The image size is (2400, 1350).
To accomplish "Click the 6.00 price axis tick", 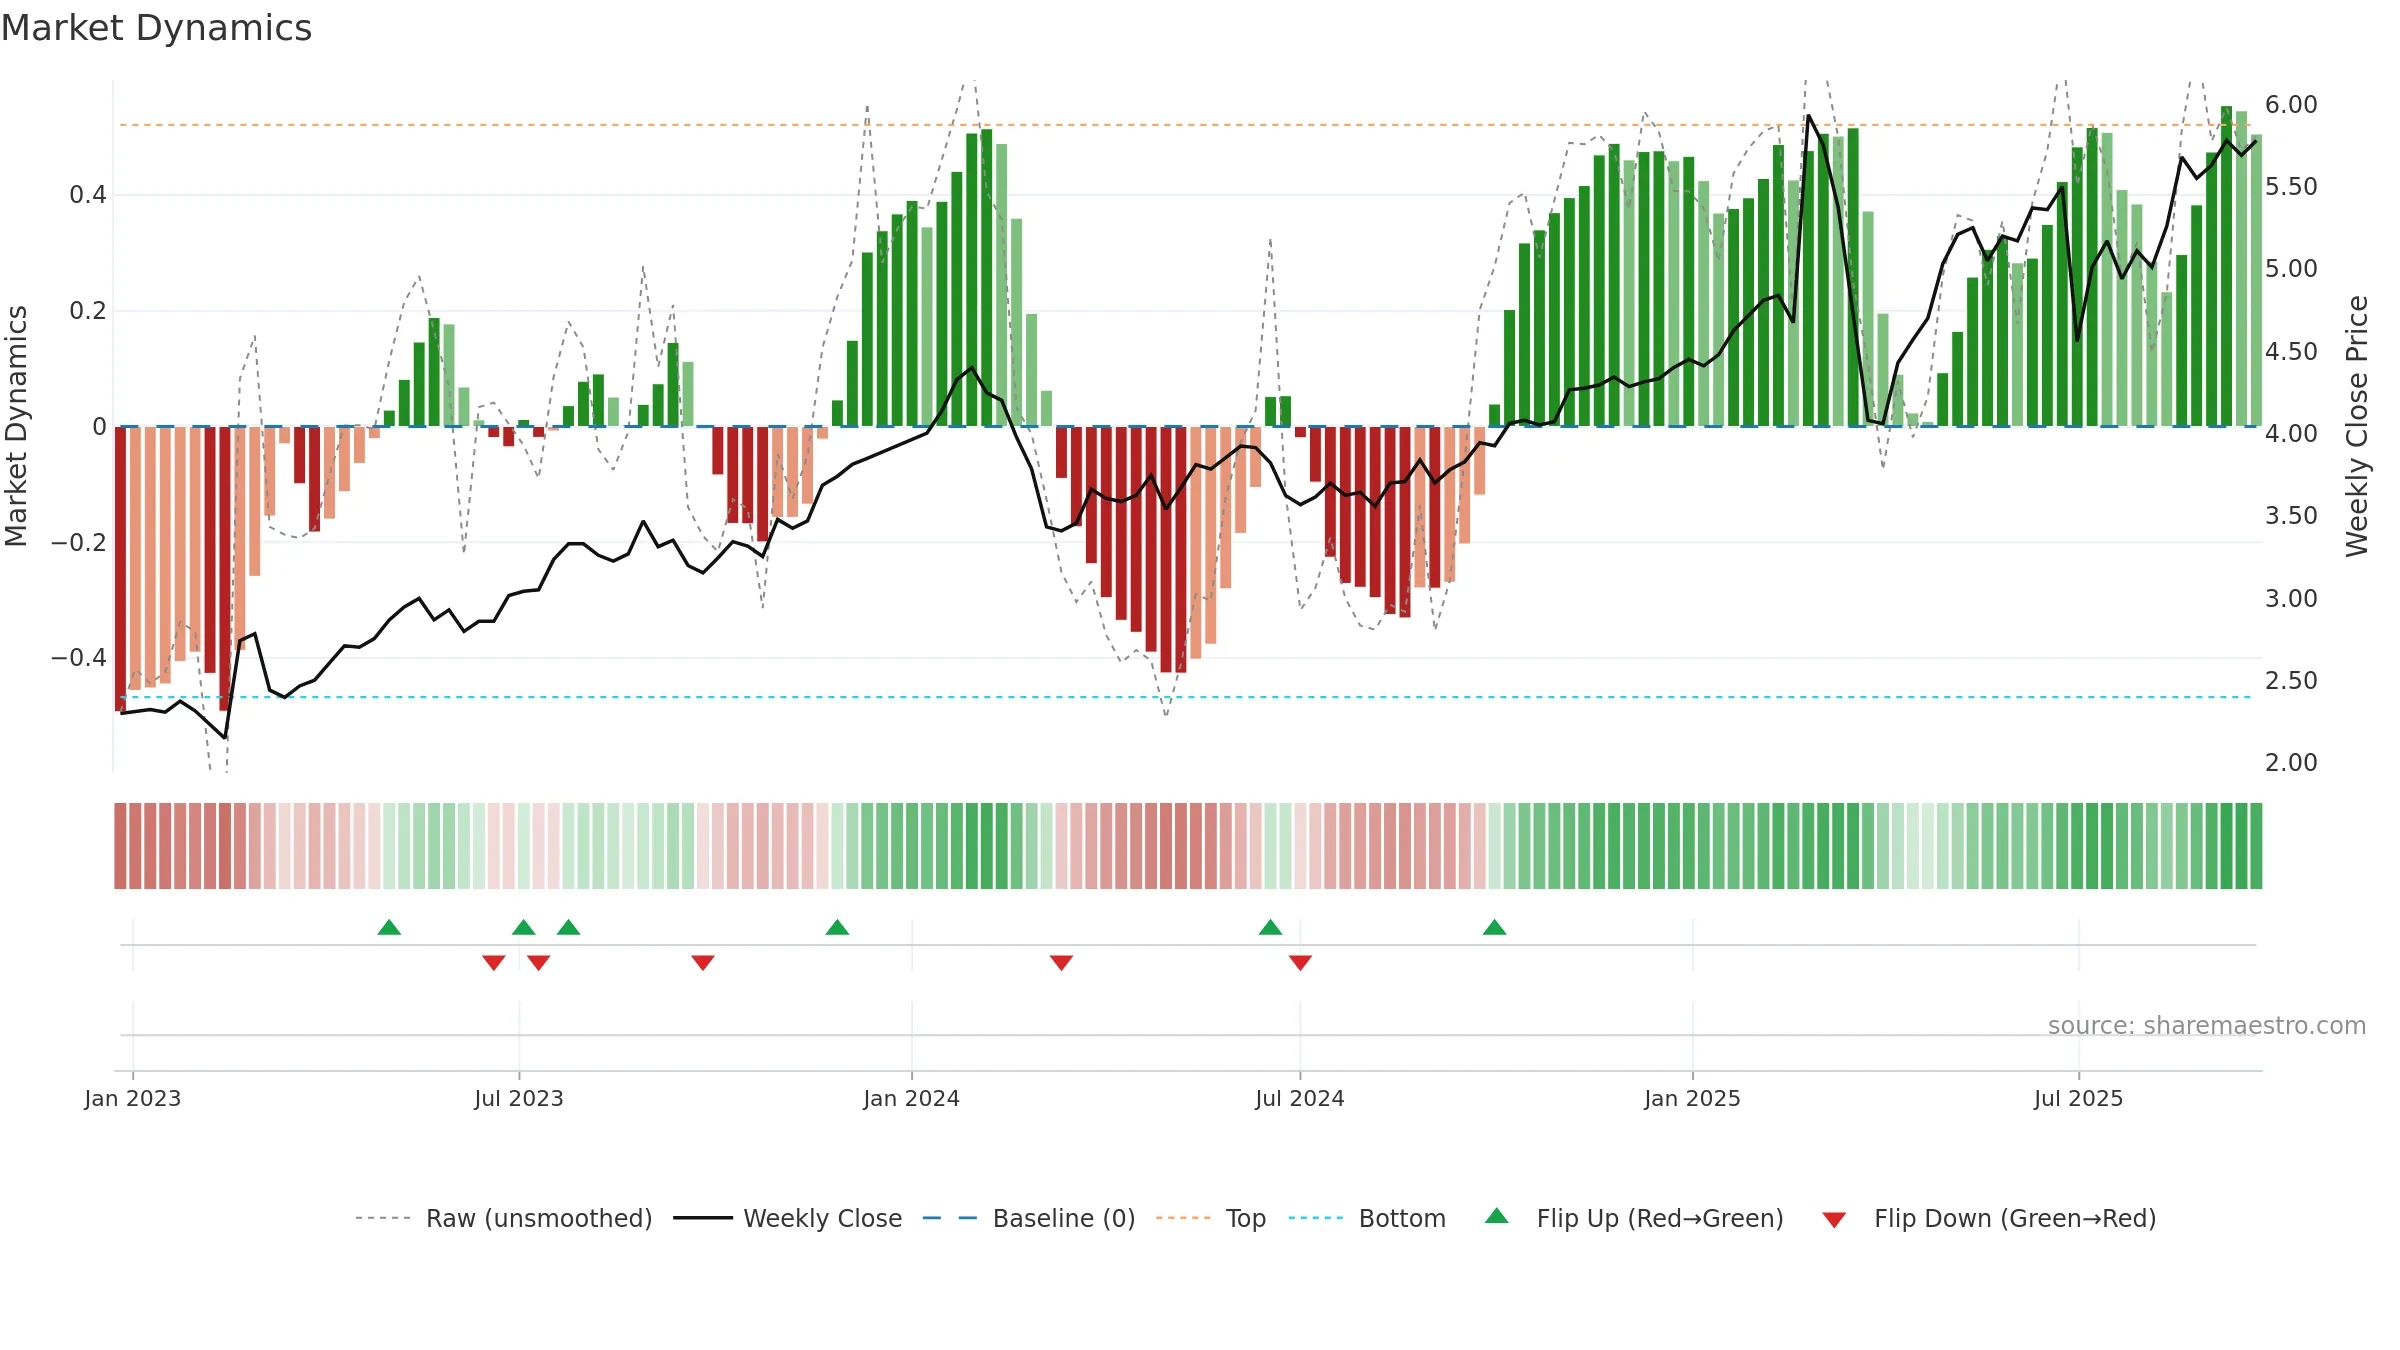I will [x=2291, y=105].
